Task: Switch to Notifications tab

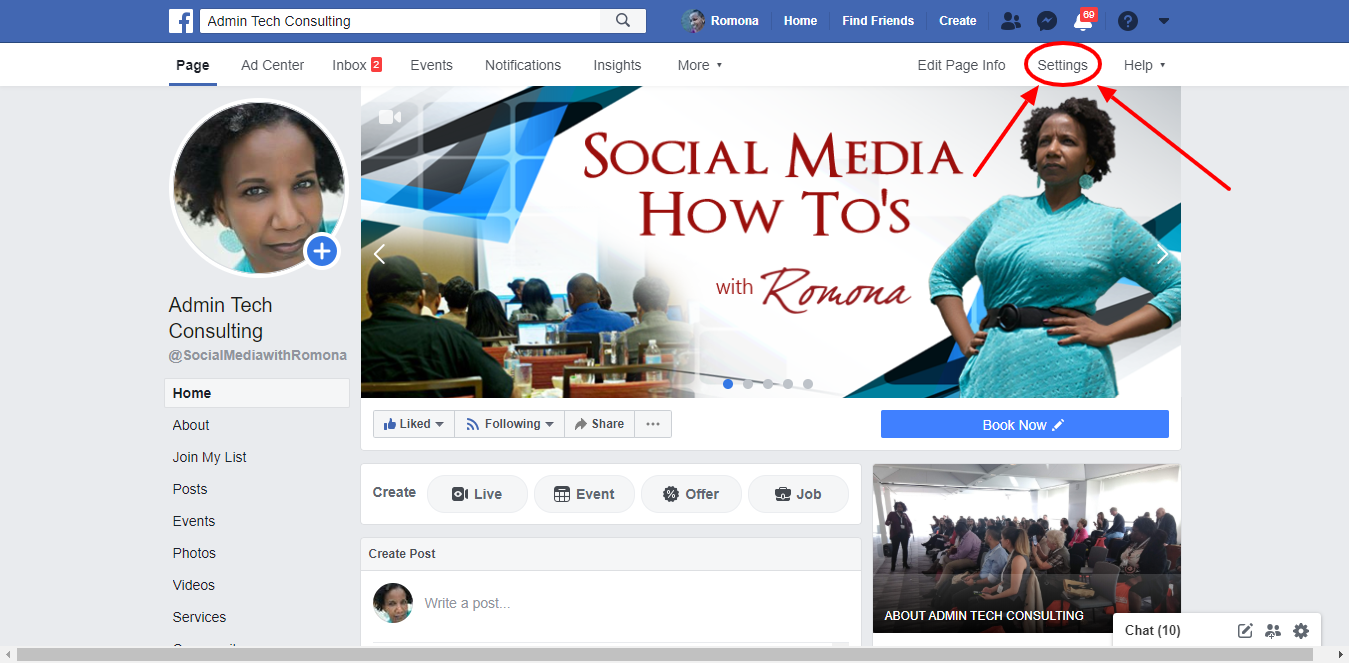Action: tap(523, 65)
